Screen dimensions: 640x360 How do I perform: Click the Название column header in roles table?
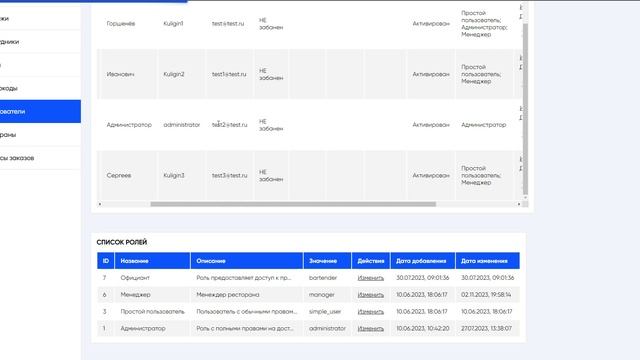click(x=153, y=261)
